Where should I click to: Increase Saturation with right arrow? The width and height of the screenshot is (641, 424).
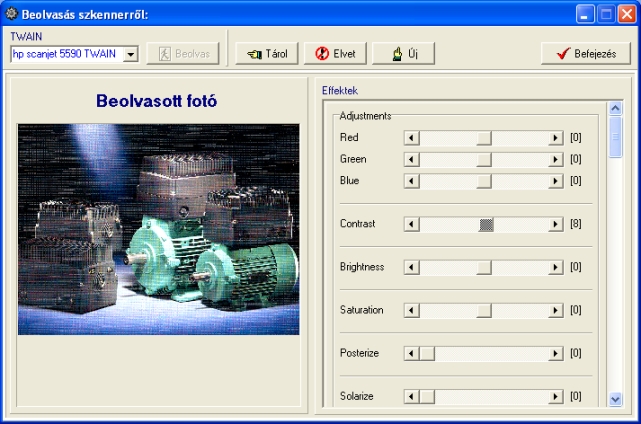coord(556,310)
